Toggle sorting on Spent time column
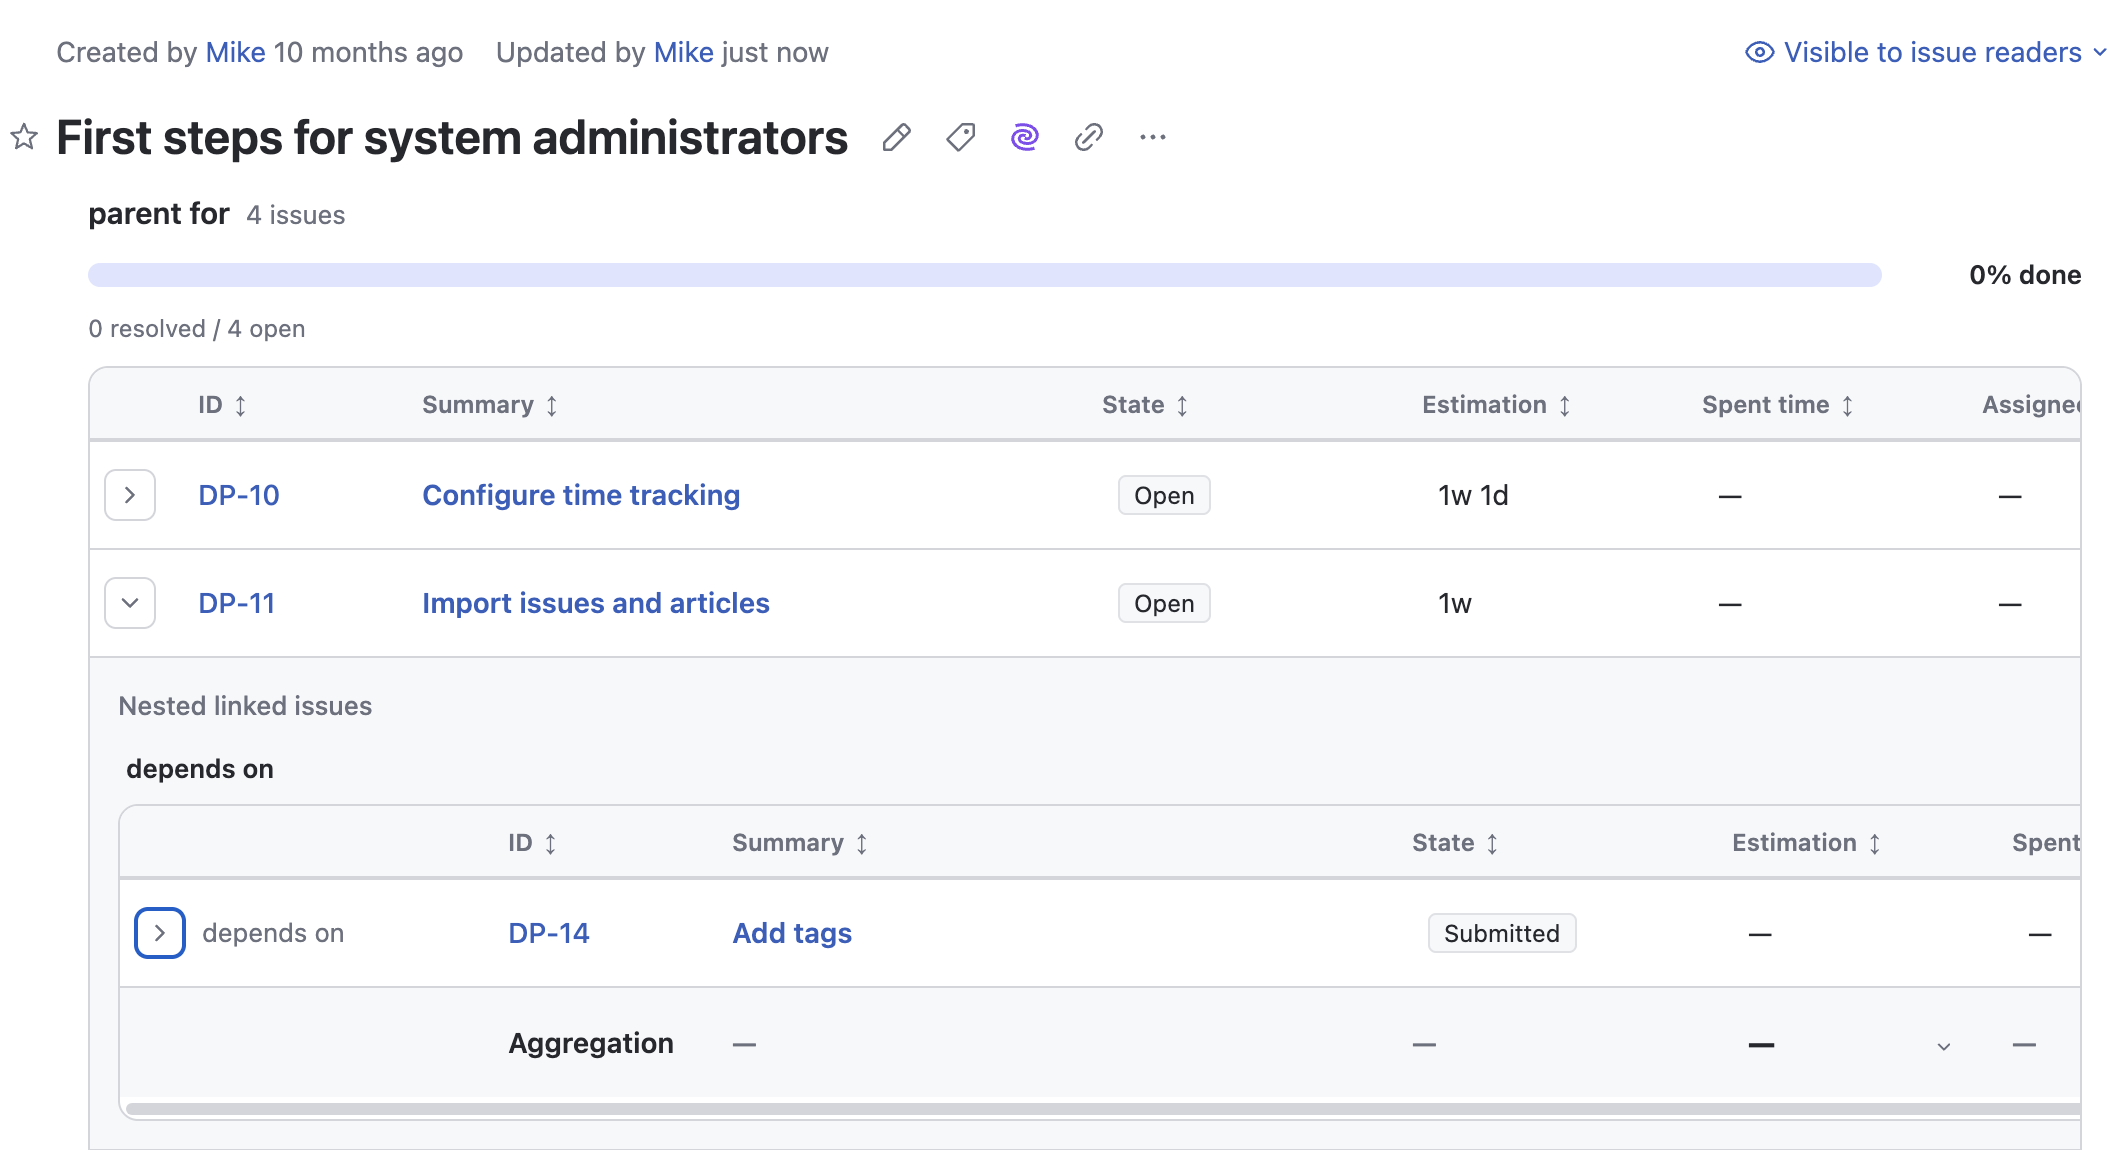The width and height of the screenshot is (2128, 1150). (1848, 406)
